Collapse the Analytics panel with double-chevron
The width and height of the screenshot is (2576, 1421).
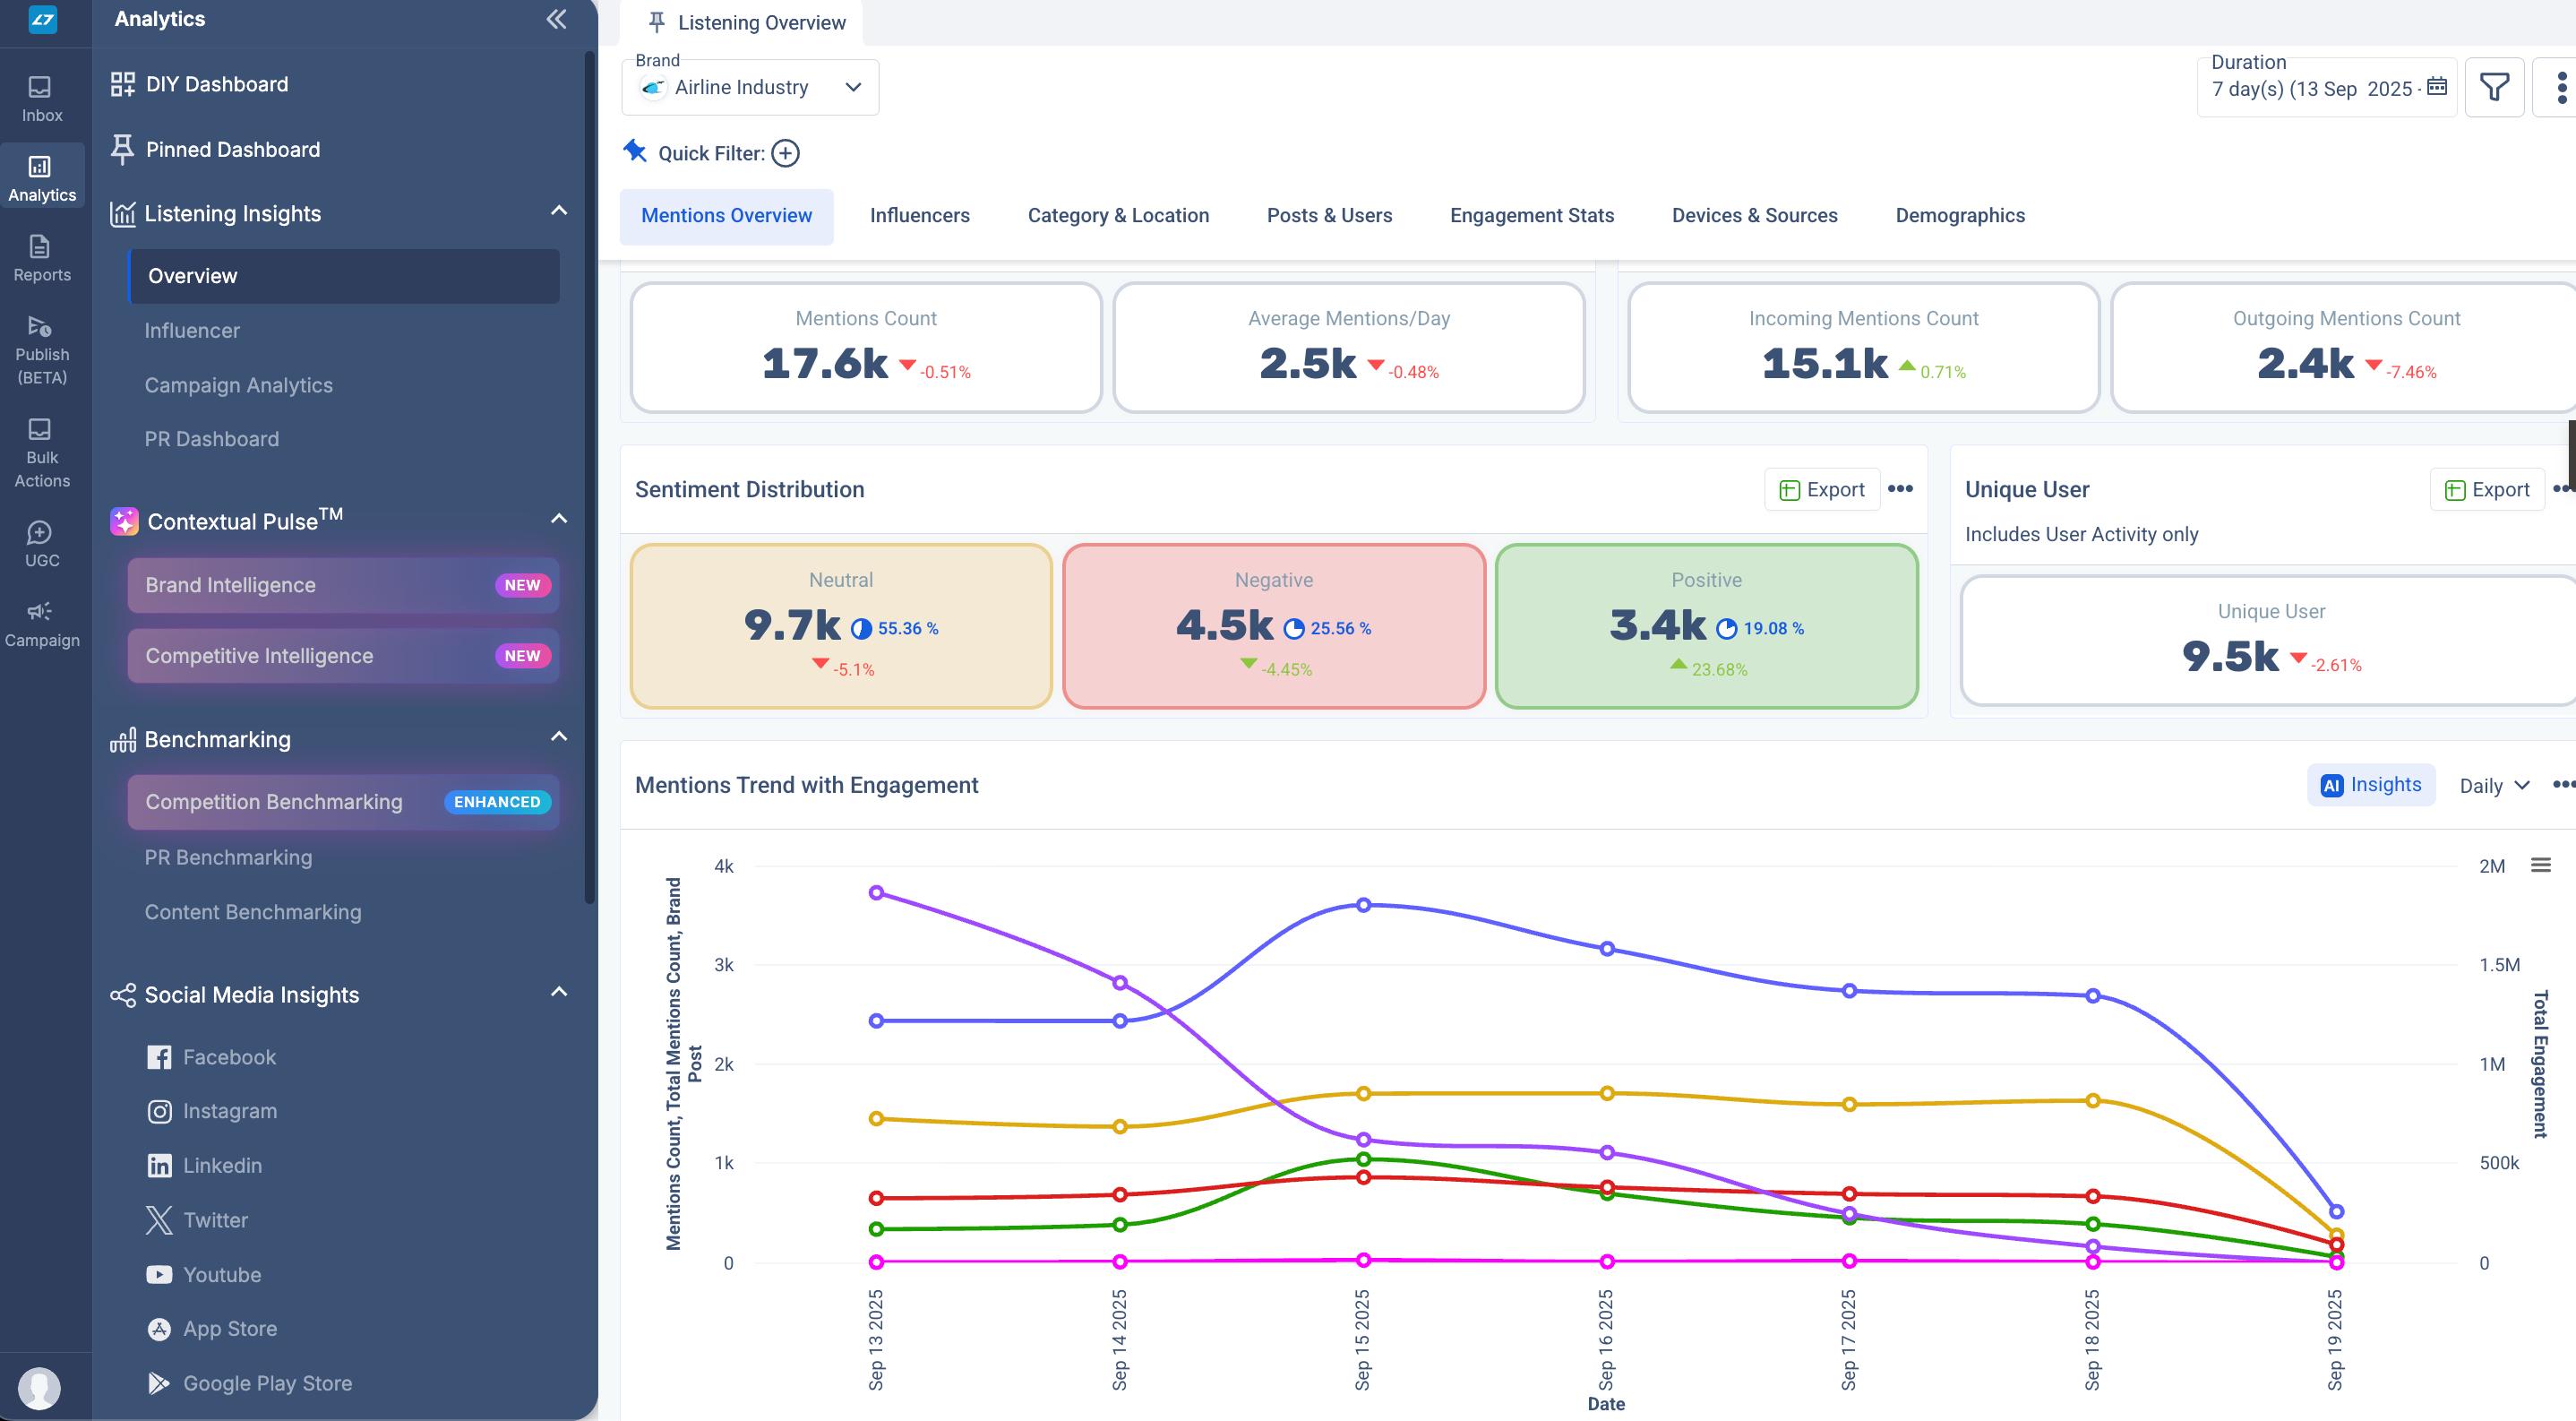(556, 19)
